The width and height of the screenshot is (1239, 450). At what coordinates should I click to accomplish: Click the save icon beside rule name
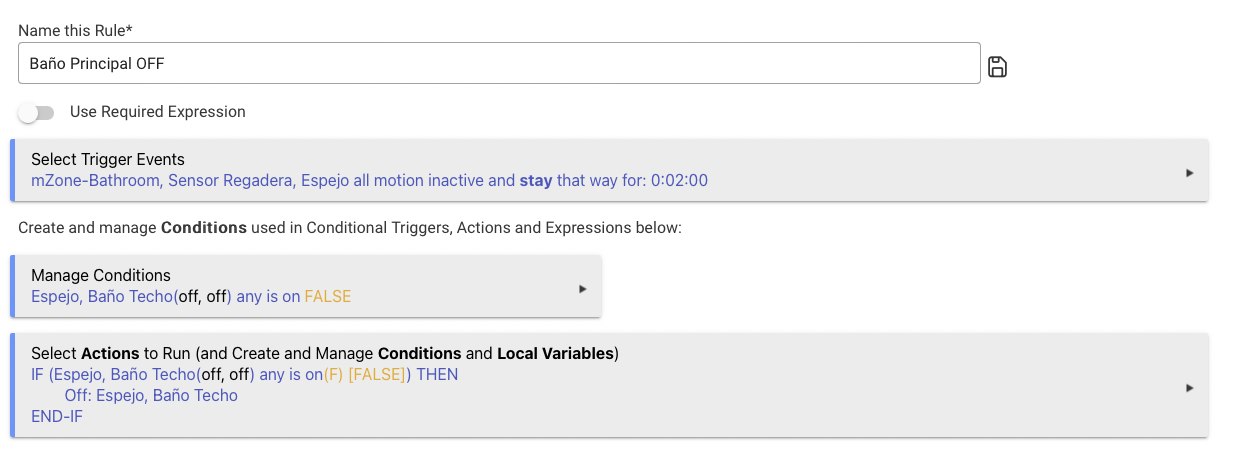point(997,67)
